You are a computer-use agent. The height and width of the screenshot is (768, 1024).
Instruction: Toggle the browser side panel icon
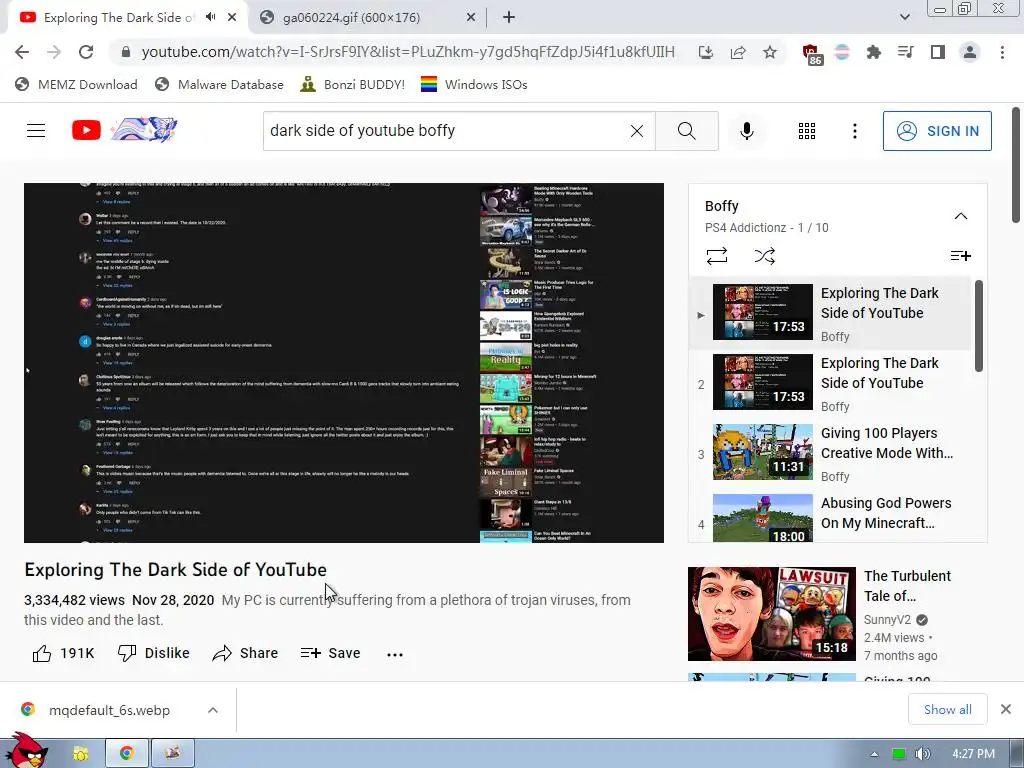click(x=938, y=52)
